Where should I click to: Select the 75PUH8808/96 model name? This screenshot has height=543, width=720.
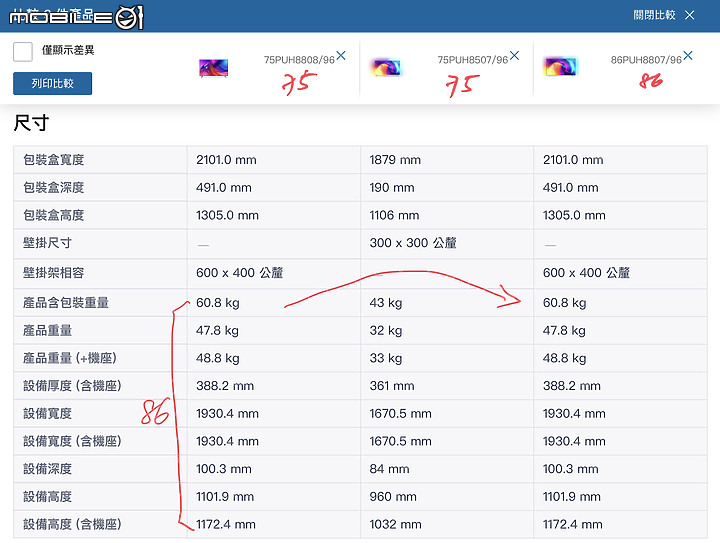point(299,60)
